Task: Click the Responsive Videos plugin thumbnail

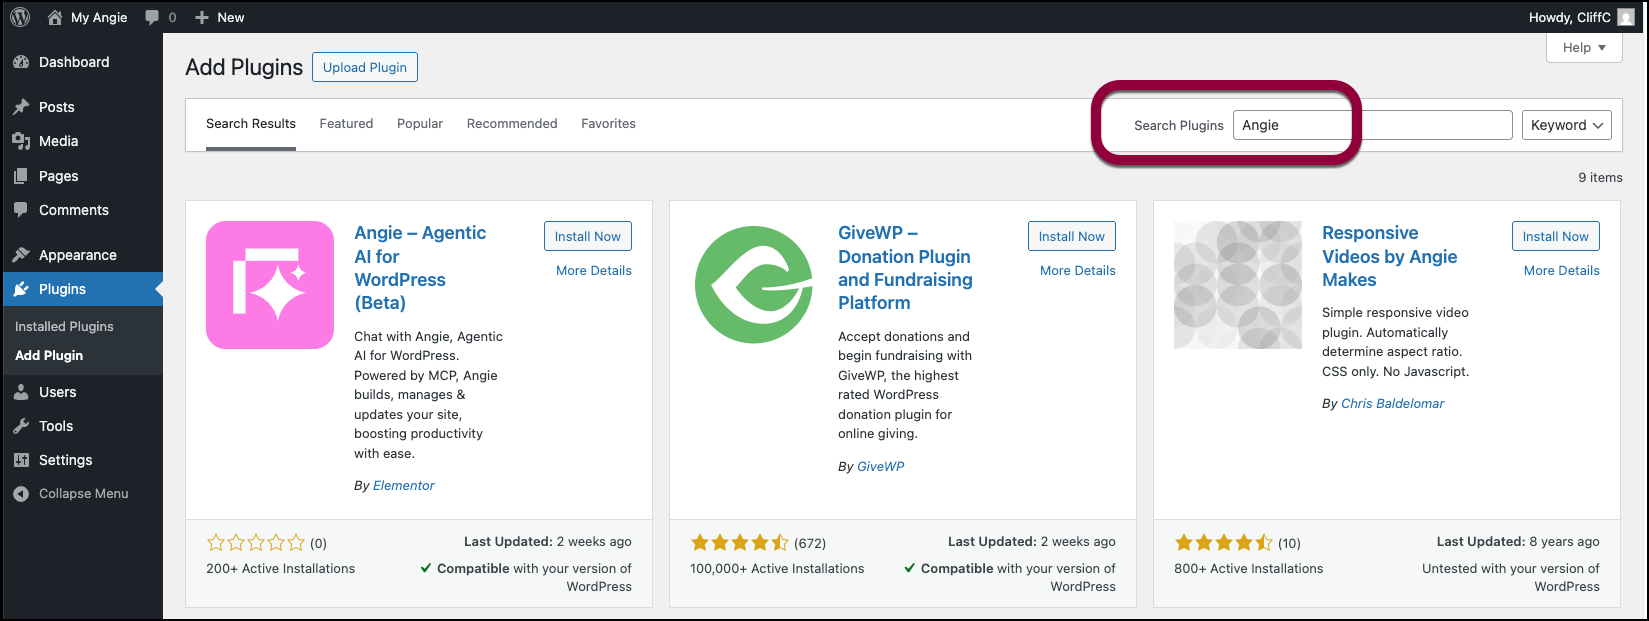Action: [1238, 285]
